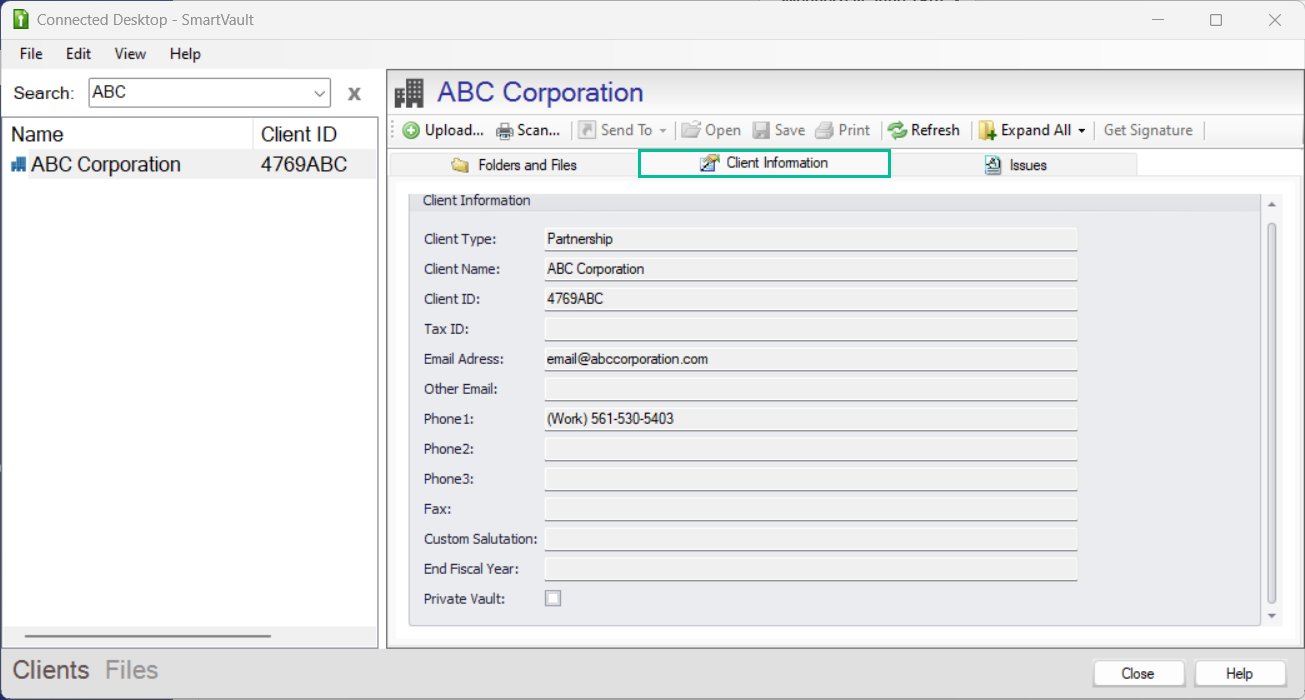1305x700 pixels.
Task: Click the empty Tax ID field
Action: click(x=811, y=329)
